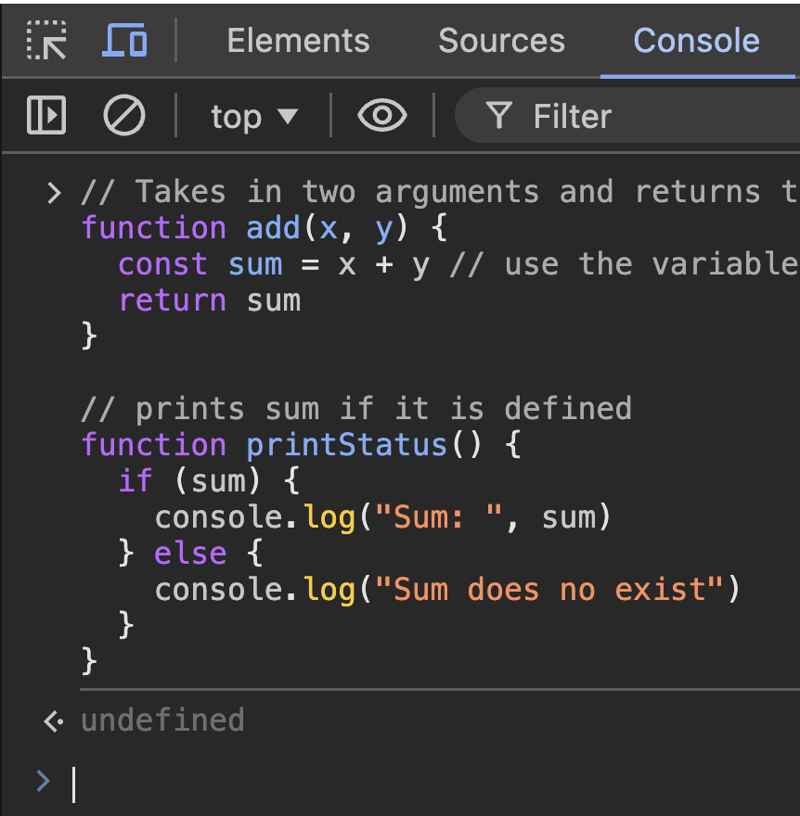The width and height of the screenshot is (800, 816).
Task: Click the "const sum = x + y" line
Action: 274,264
